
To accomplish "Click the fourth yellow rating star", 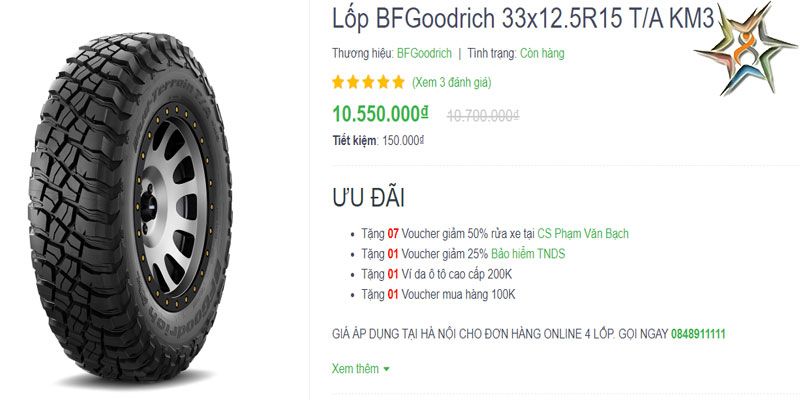I will coord(384,82).
